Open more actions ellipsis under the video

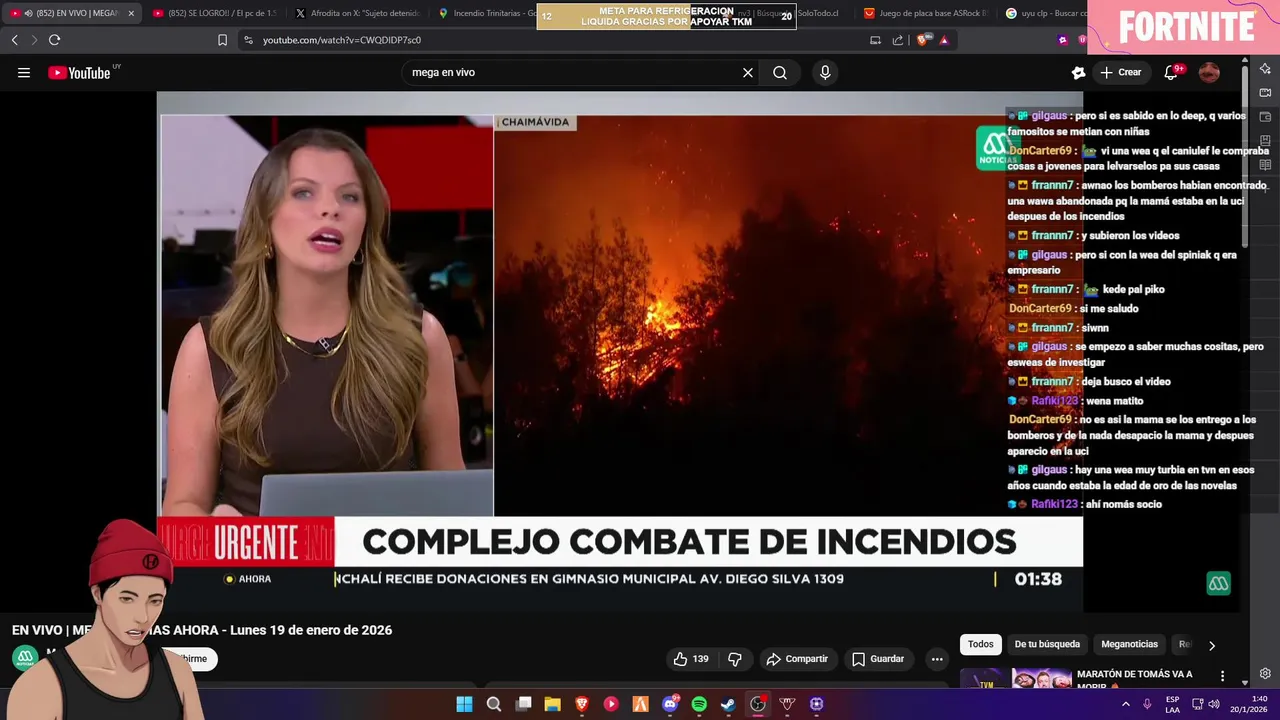click(937, 659)
